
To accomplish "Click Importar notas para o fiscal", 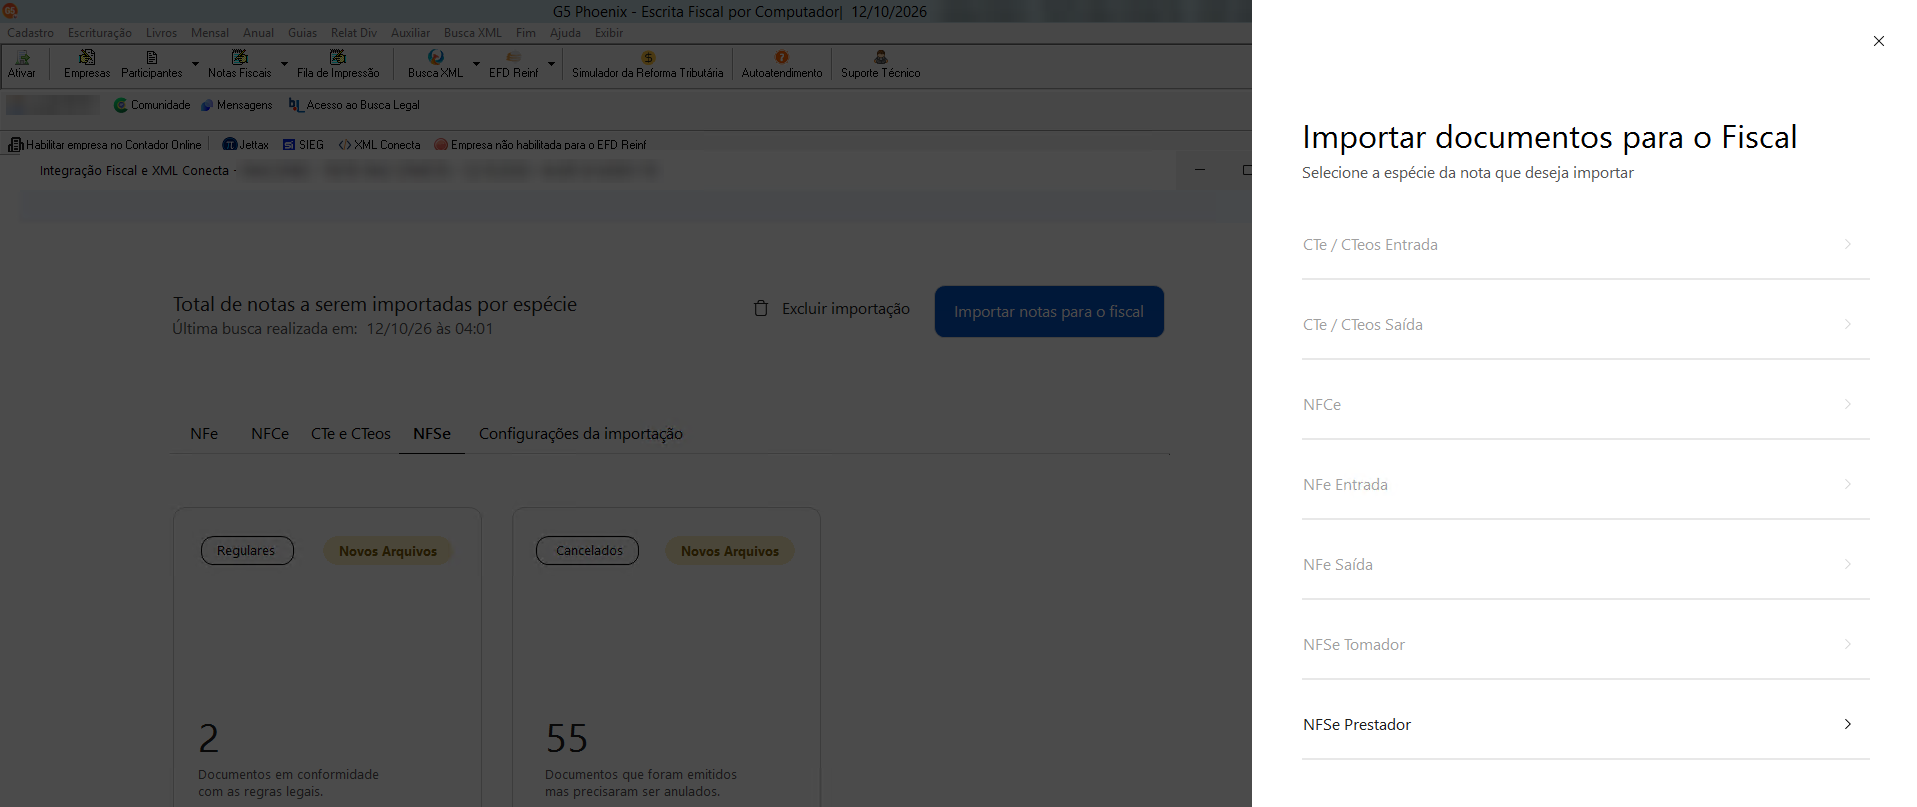I will tap(1049, 312).
